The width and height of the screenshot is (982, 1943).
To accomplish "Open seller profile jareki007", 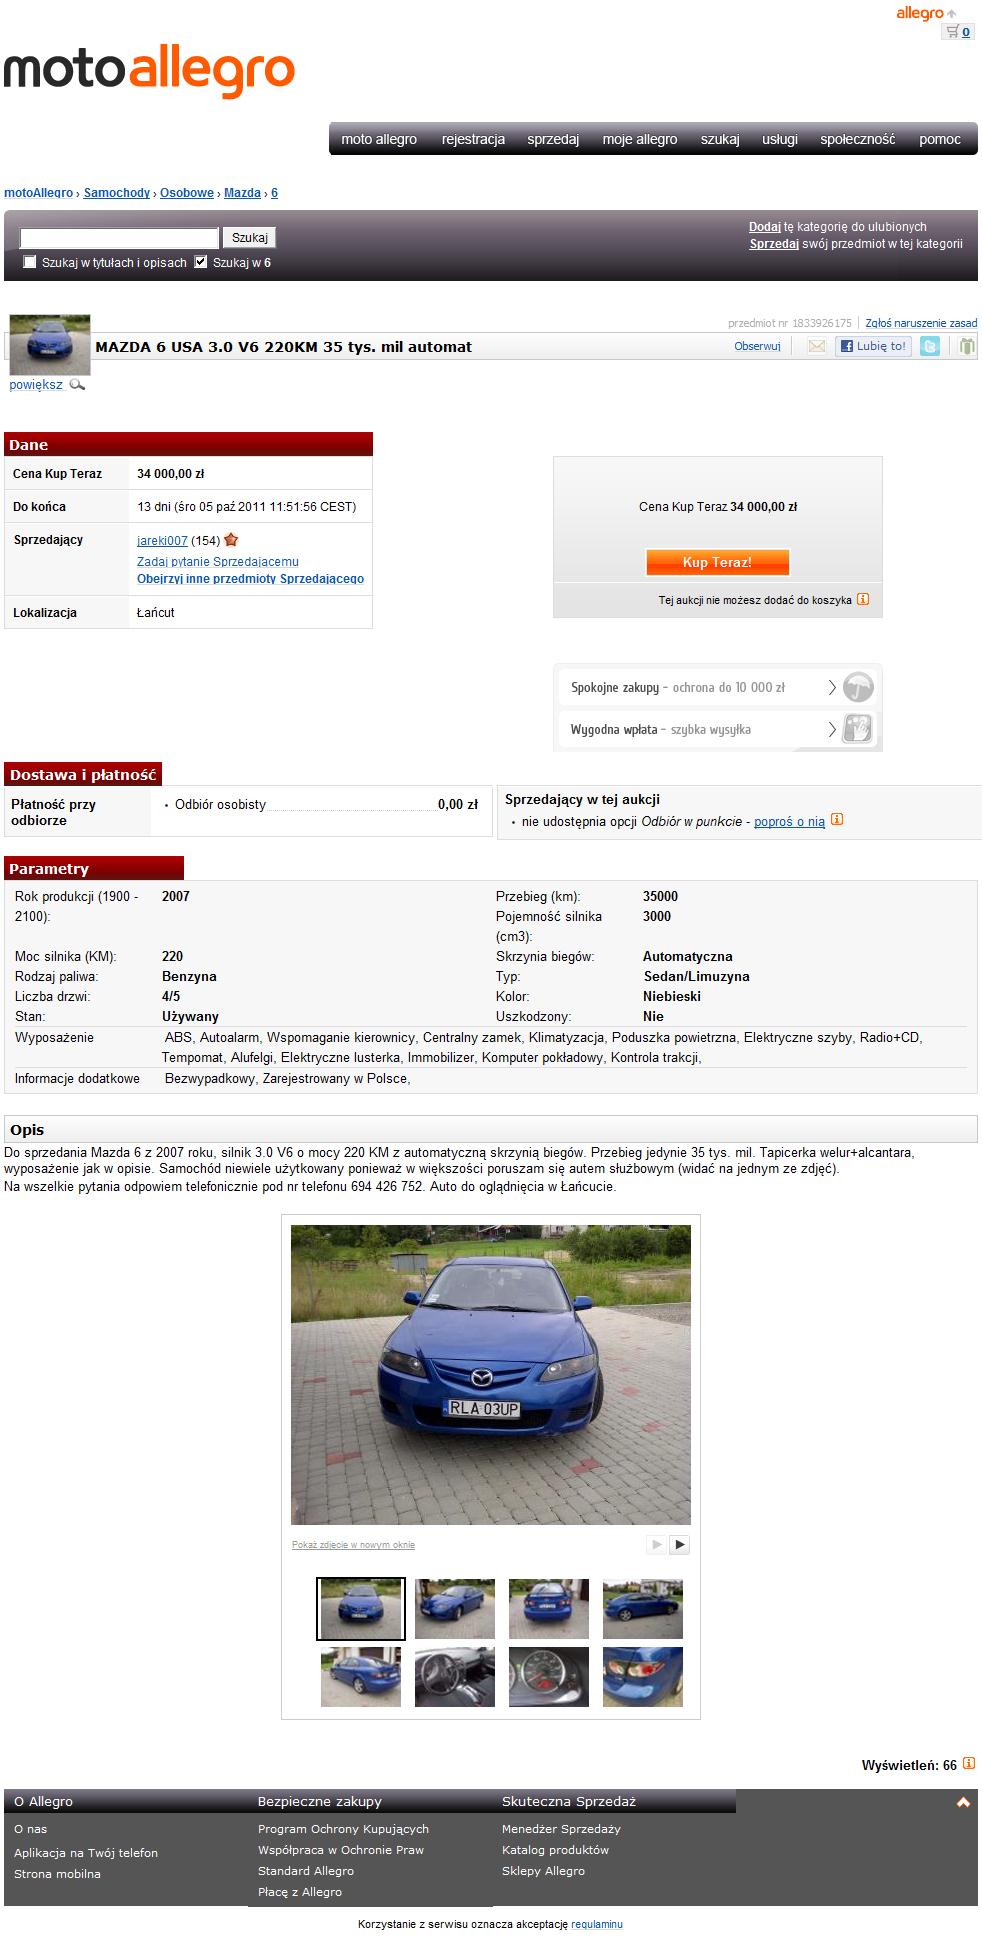I will click(162, 541).
